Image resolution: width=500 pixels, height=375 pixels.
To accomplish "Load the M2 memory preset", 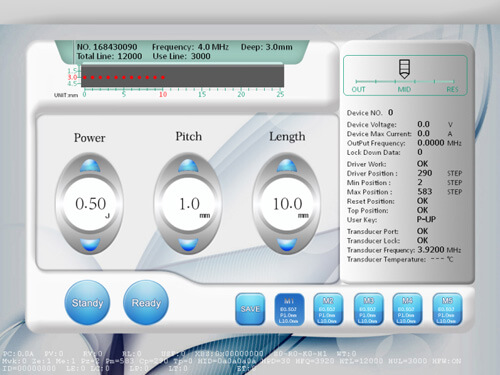I will click(328, 309).
